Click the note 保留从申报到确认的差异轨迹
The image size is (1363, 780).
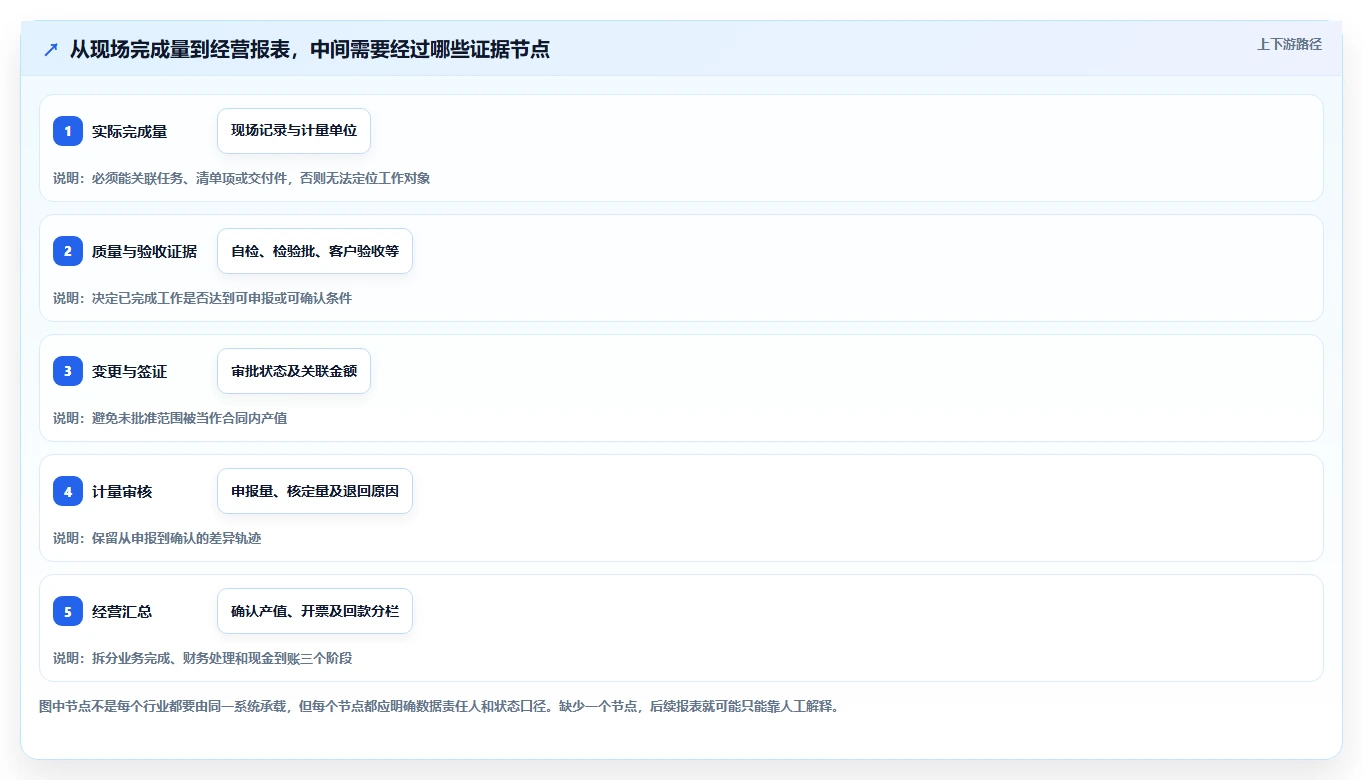point(157,538)
